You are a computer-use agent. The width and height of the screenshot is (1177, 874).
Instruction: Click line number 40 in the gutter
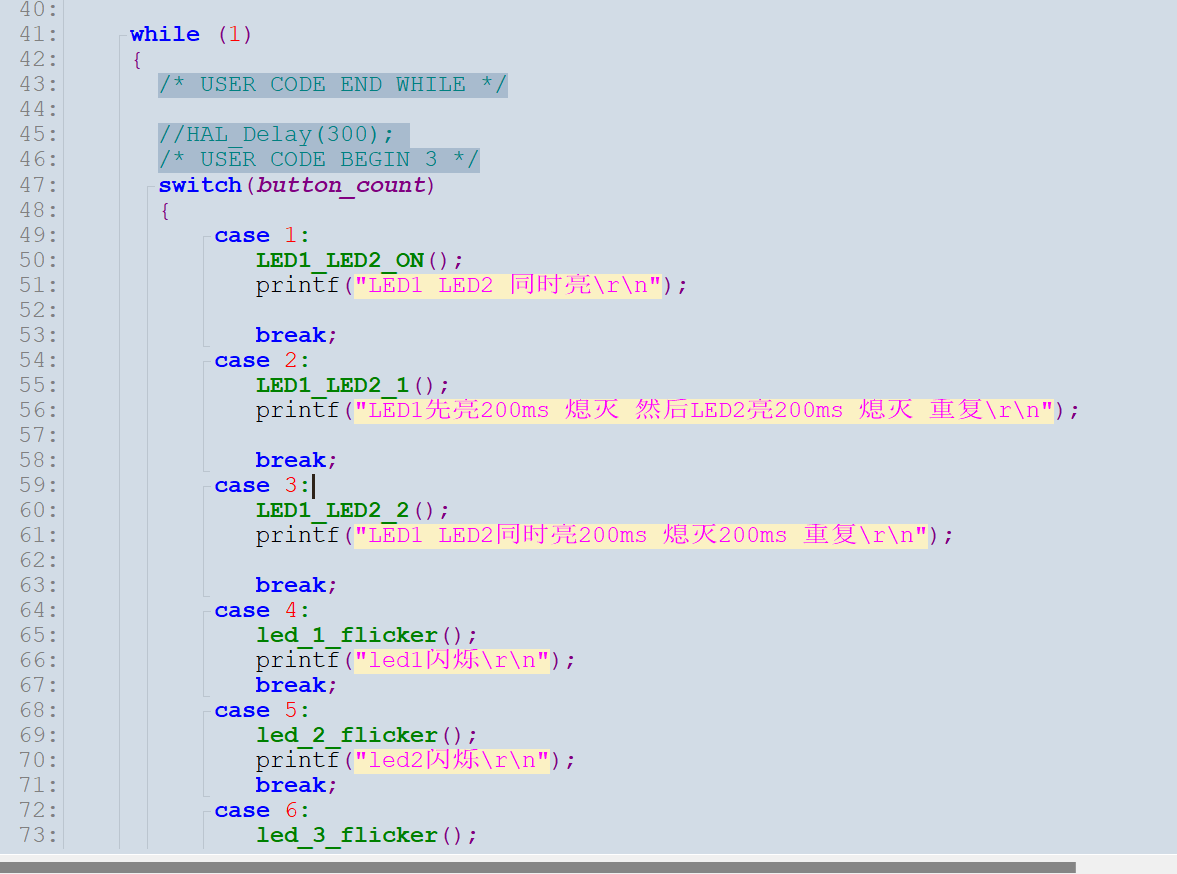click(38, 10)
